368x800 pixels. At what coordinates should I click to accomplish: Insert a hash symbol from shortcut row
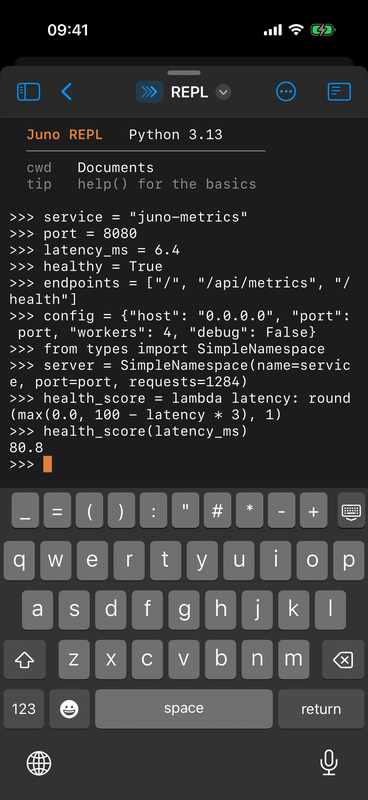[217, 510]
